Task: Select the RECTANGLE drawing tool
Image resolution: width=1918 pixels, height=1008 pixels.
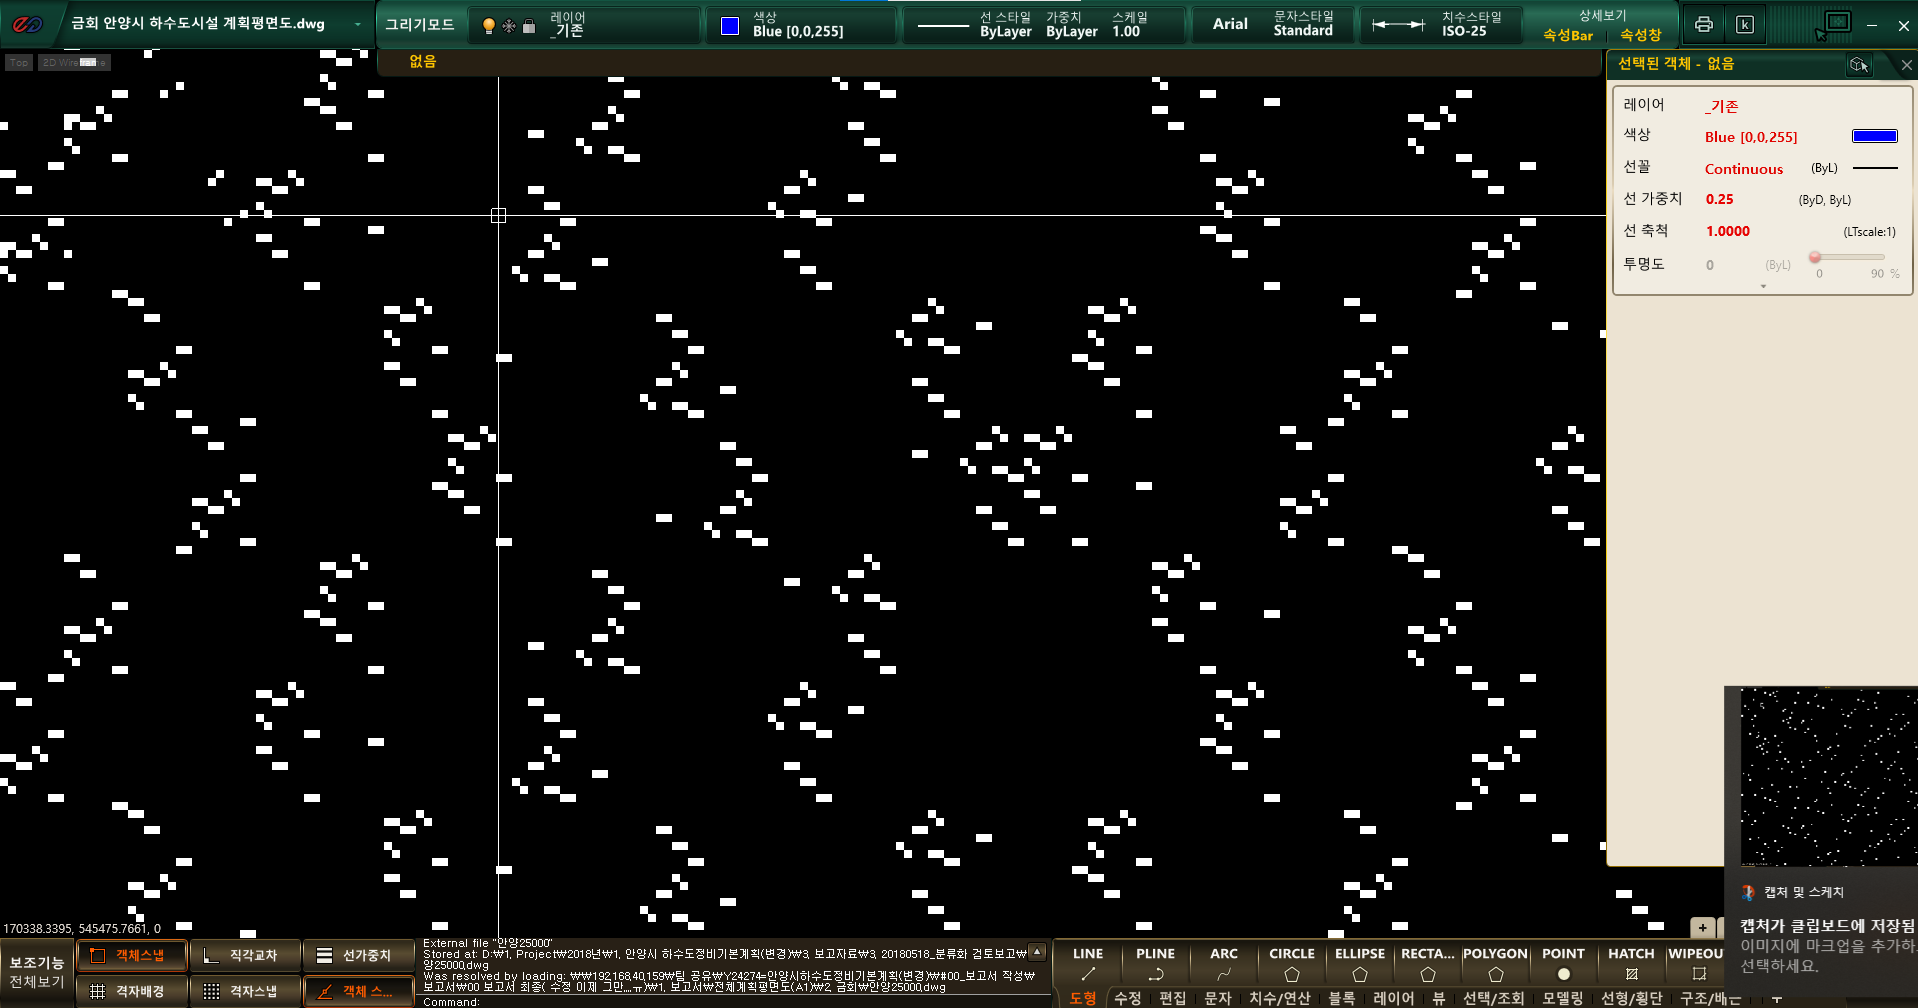Action: coord(1428,964)
